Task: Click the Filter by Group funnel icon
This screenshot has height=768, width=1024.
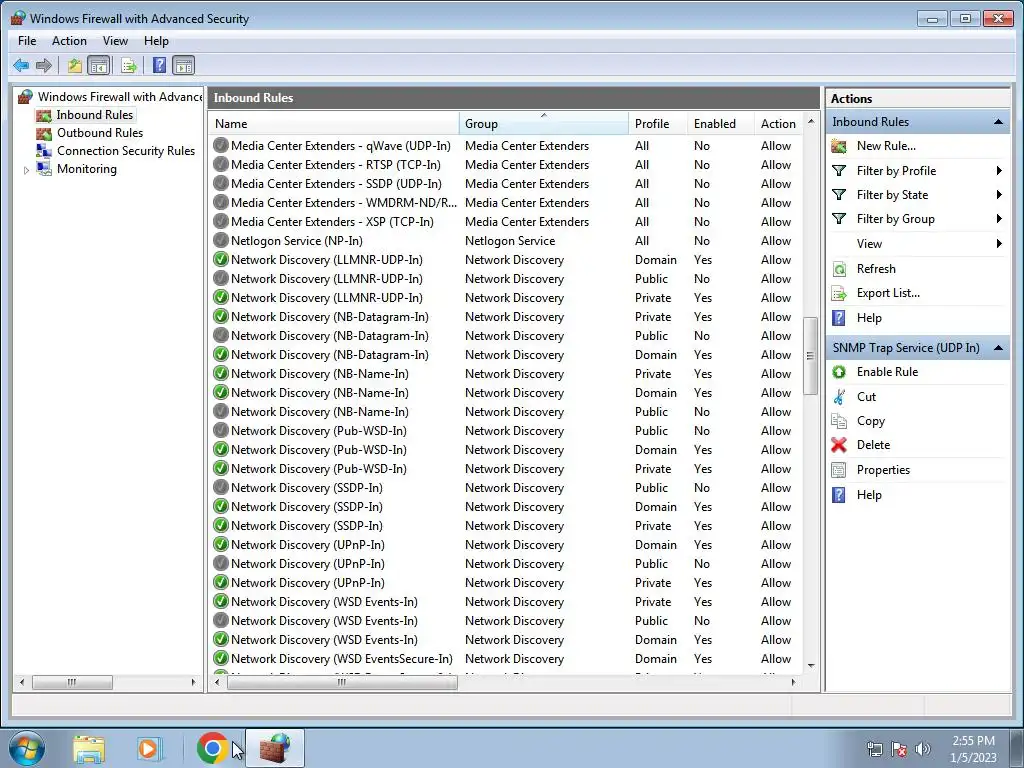Action: pyautogui.click(x=839, y=219)
